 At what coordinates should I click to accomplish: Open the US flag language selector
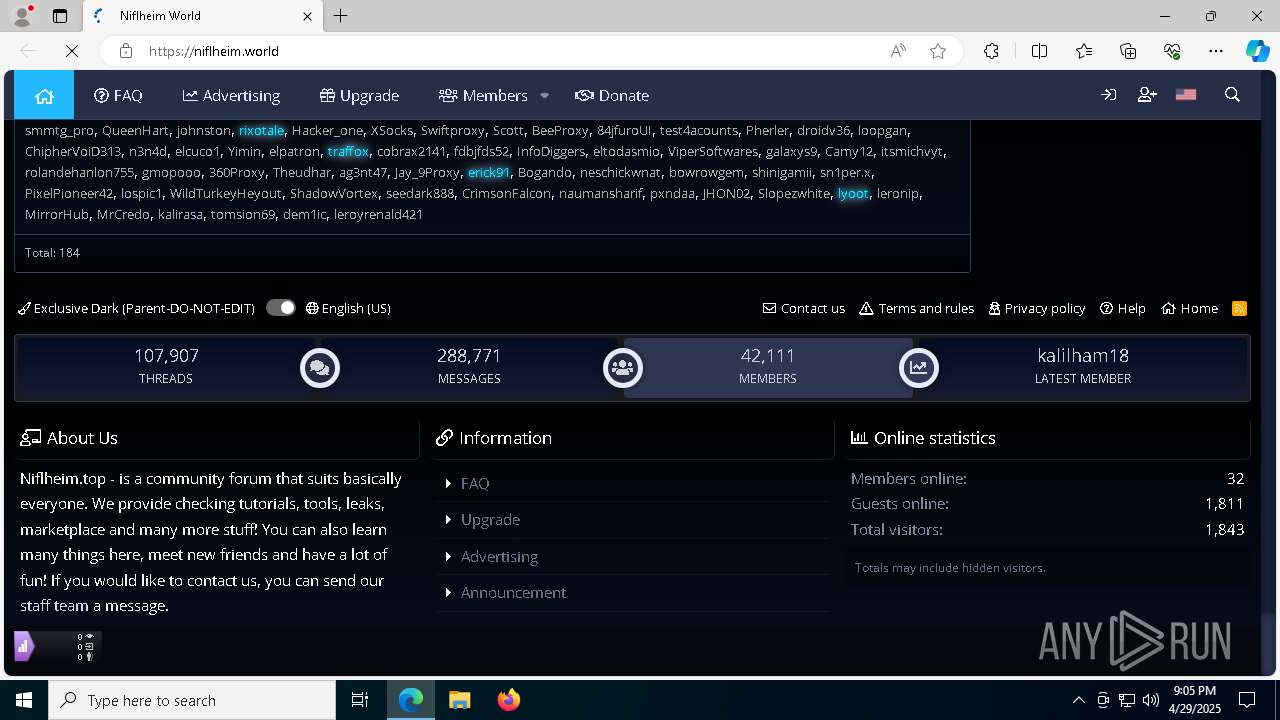point(1186,95)
